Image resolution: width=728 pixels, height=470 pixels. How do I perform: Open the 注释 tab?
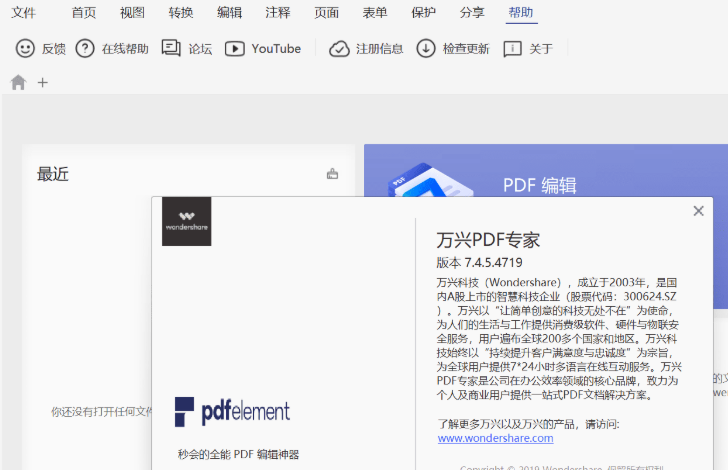pyautogui.click(x=278, y=13)
